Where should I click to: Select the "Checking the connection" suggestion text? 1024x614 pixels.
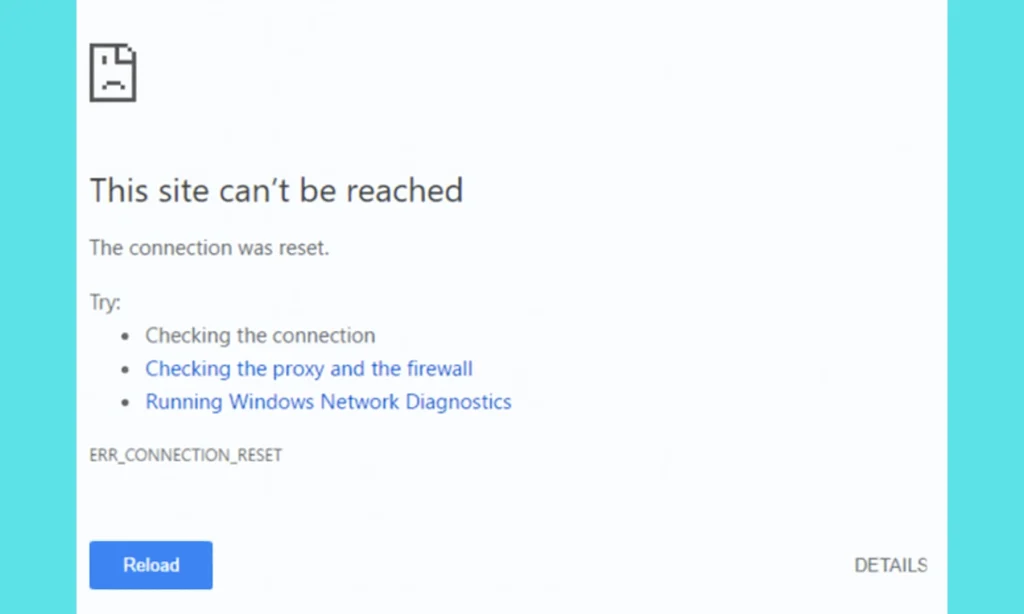pos(260,335)
